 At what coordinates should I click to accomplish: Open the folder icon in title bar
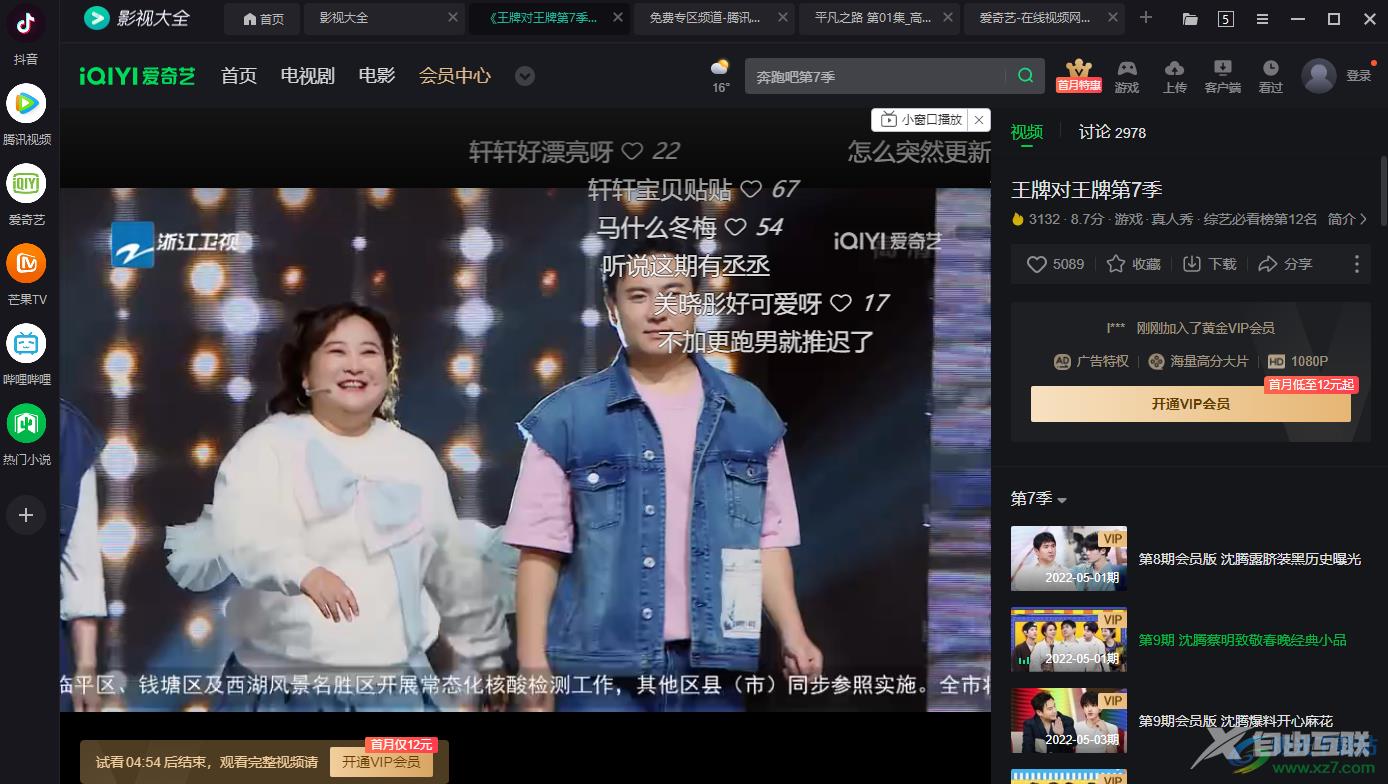tap(1190, 19)
